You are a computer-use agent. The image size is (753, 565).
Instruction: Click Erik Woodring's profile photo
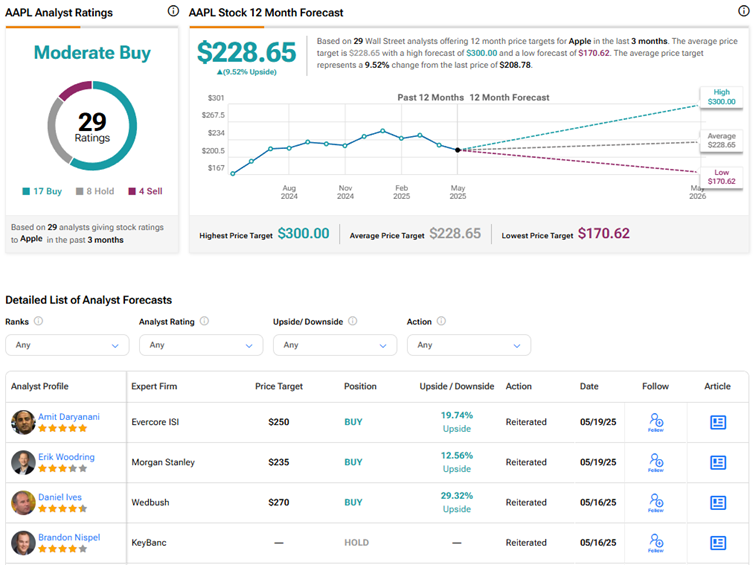tap(24, 463)
